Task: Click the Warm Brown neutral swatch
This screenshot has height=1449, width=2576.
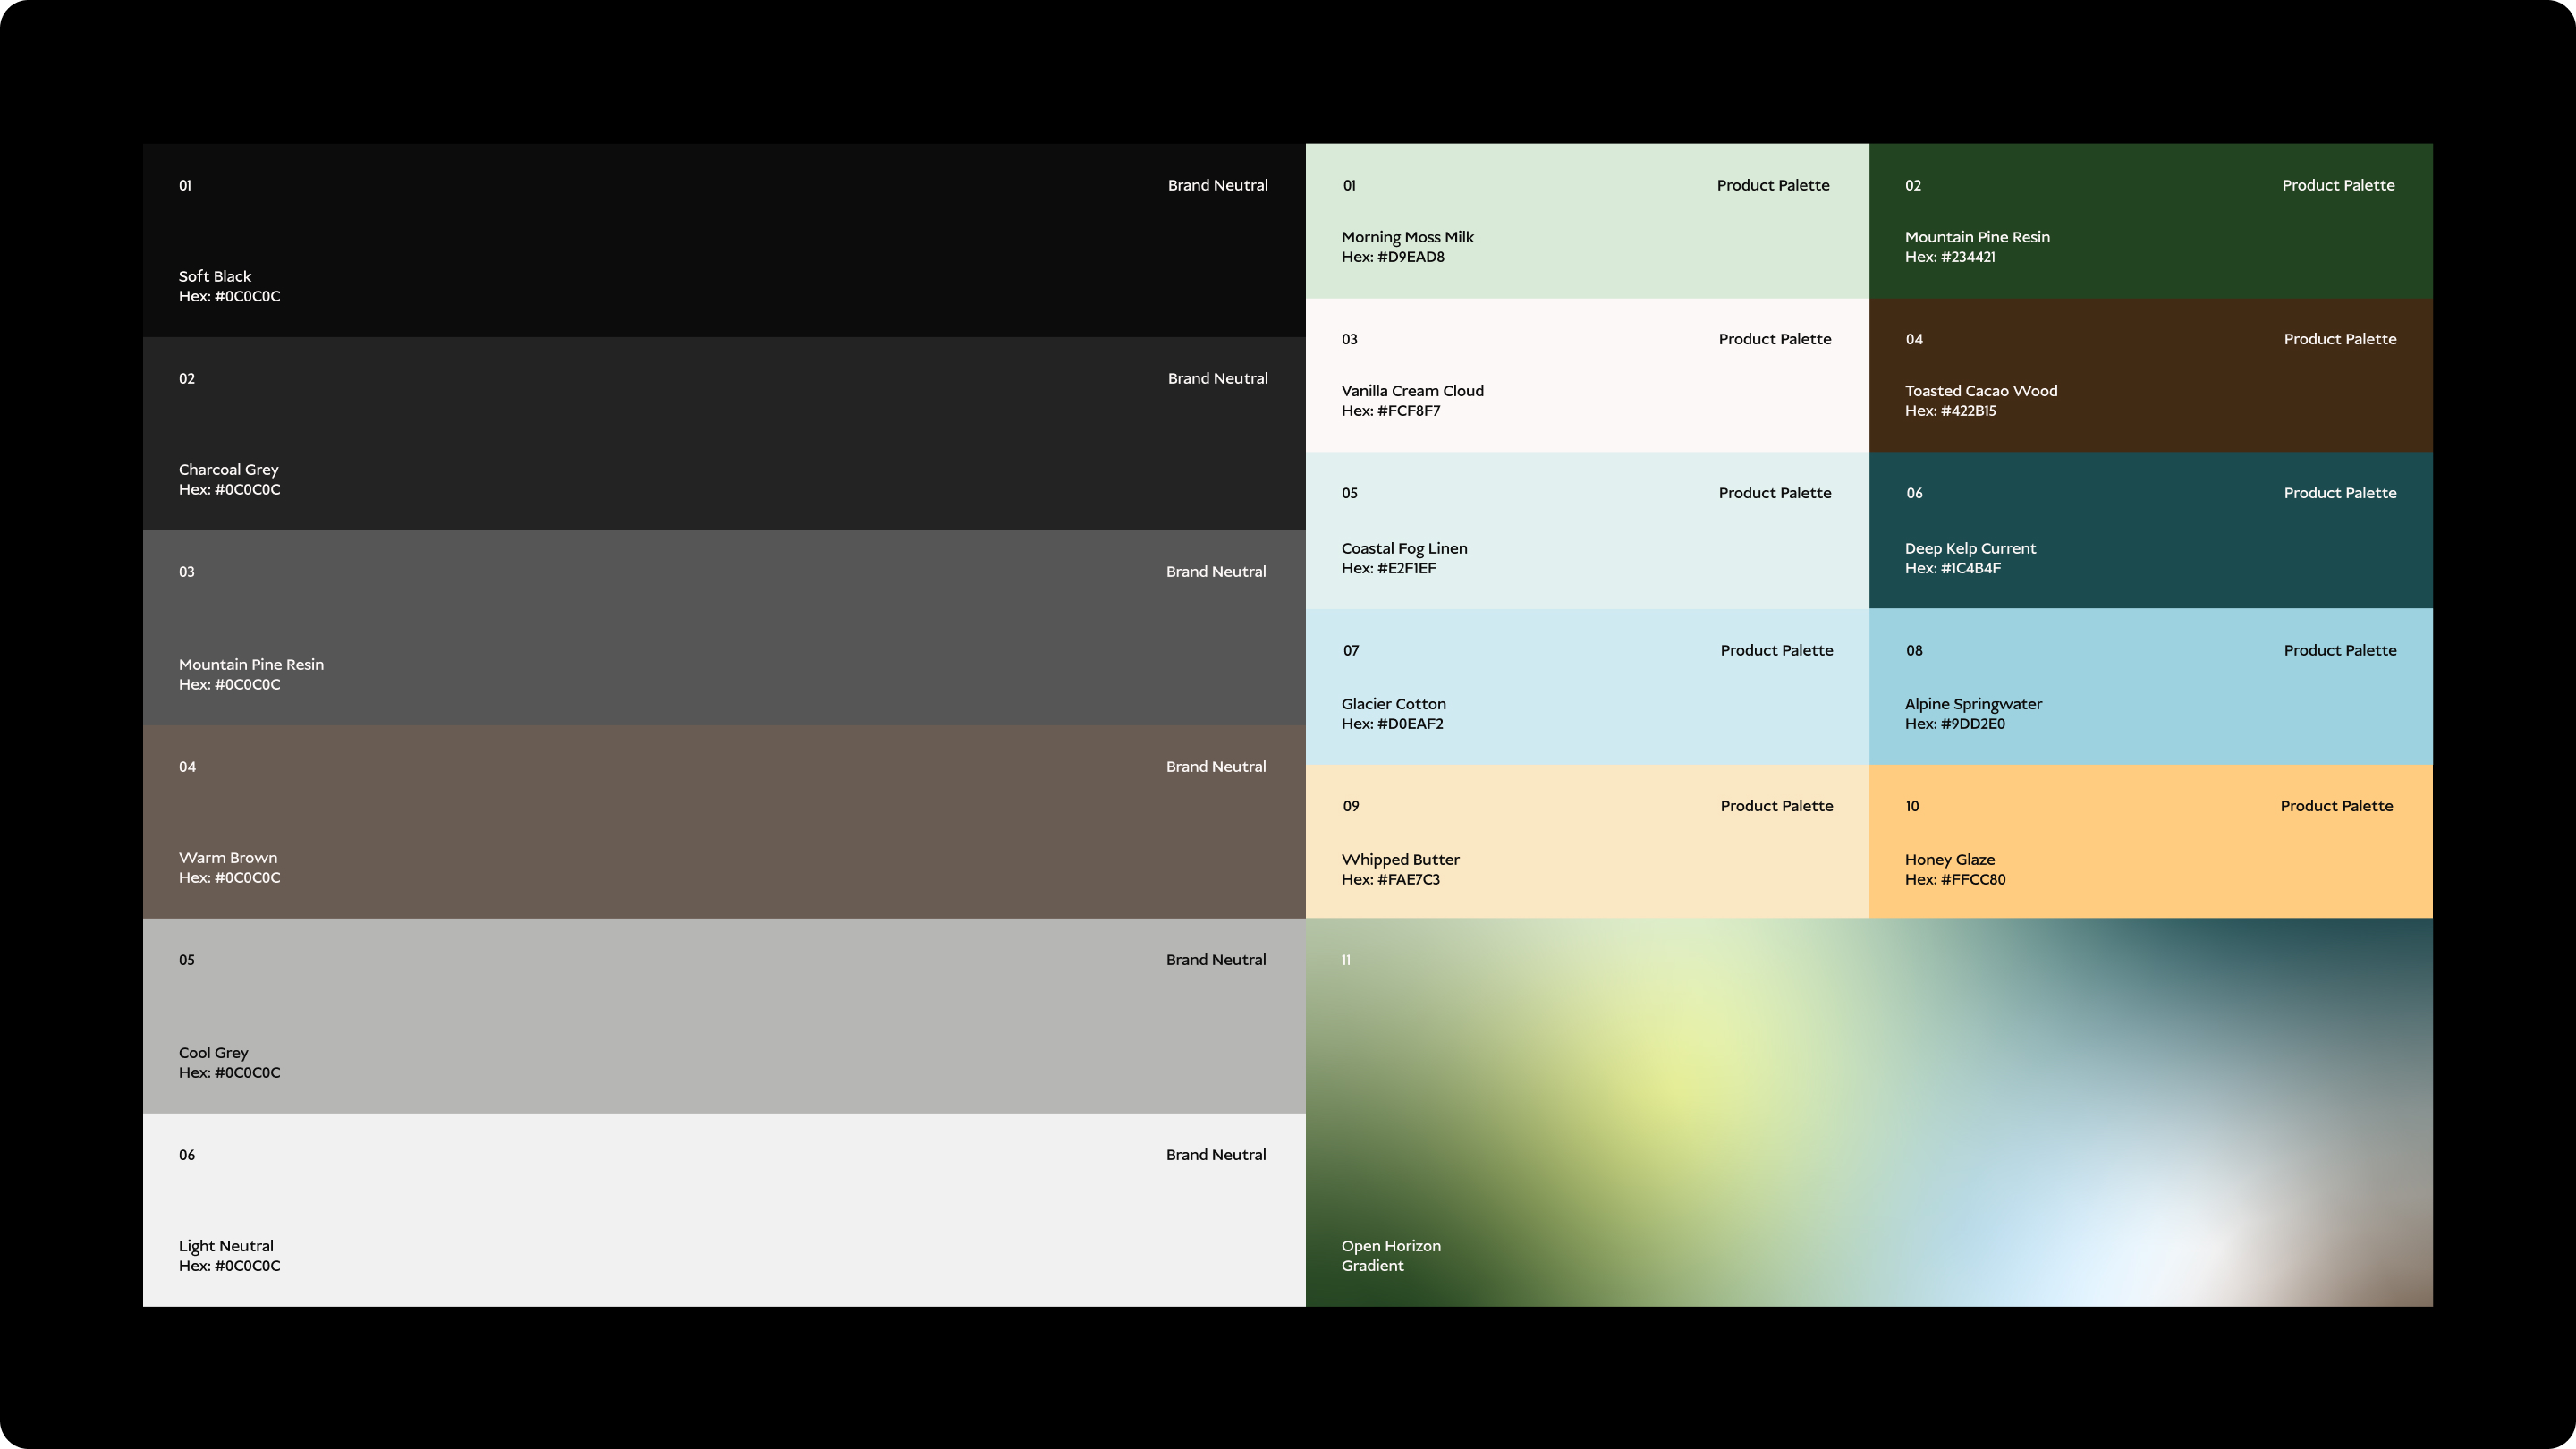Action: click(x=724, y=821)
